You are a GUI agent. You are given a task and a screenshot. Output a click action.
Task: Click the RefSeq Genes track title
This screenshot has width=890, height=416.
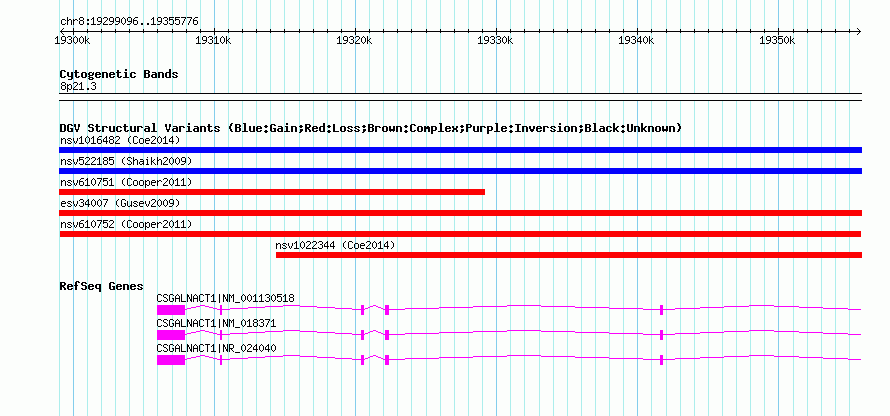click(x=102, y=286)
